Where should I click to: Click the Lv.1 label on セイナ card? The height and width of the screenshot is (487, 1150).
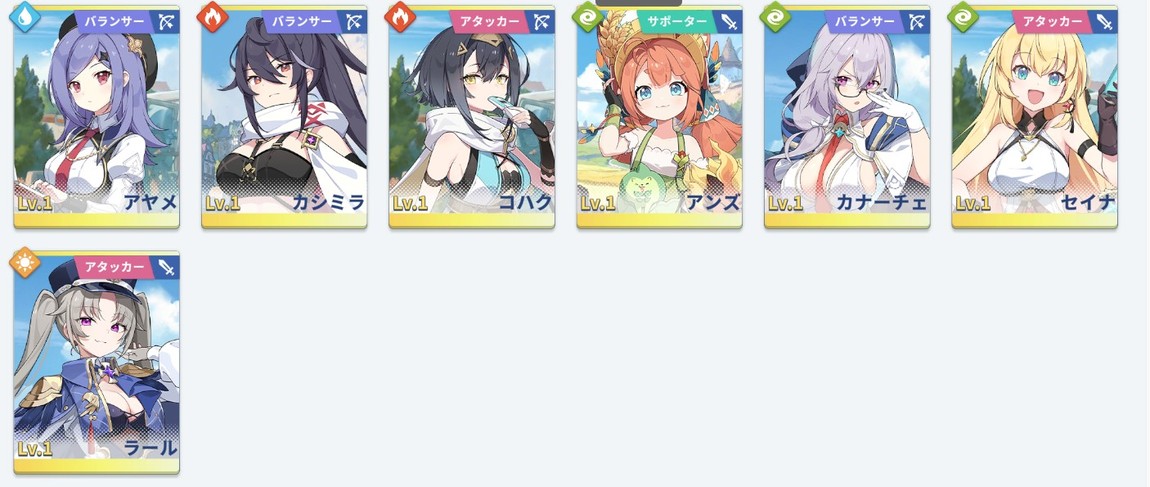(973, 203)
